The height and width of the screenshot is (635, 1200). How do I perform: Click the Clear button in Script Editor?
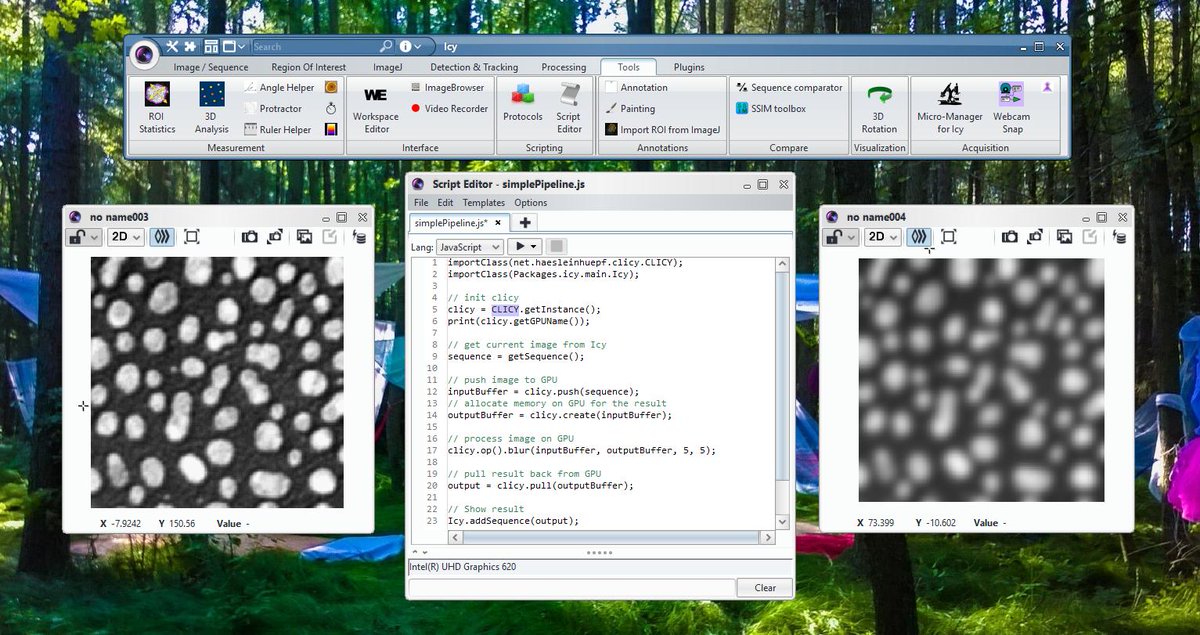point(765,588)
